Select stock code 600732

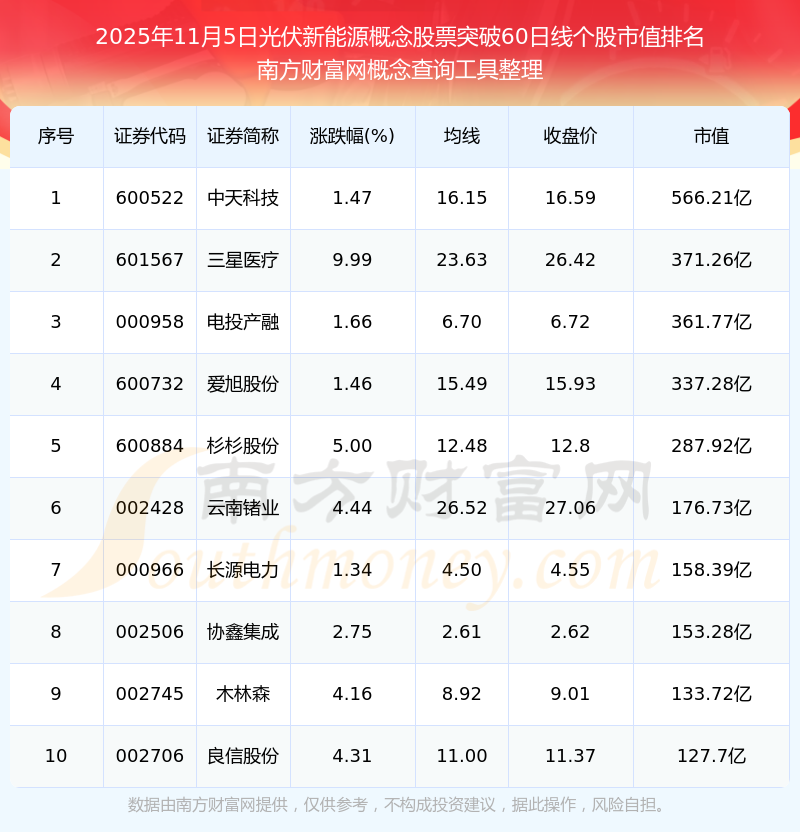pyautogui.click(x=150, y=384)
